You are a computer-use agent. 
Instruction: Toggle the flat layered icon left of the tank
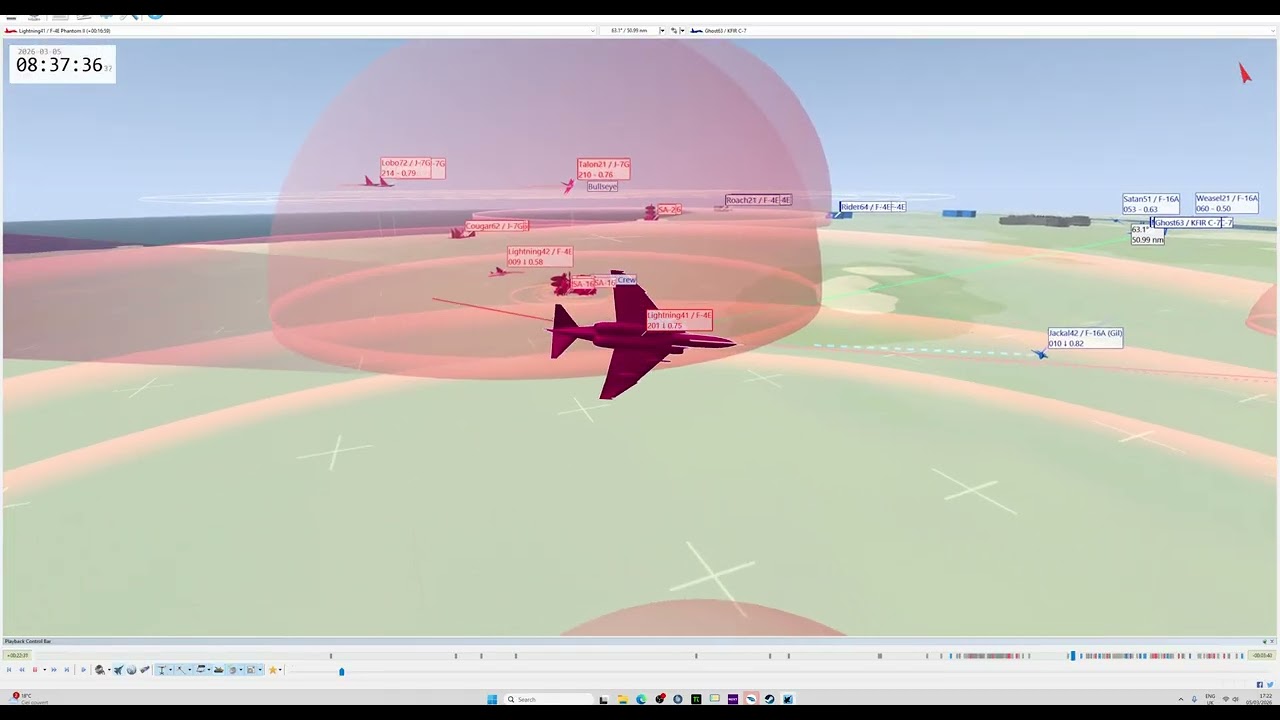pos(200,670)
